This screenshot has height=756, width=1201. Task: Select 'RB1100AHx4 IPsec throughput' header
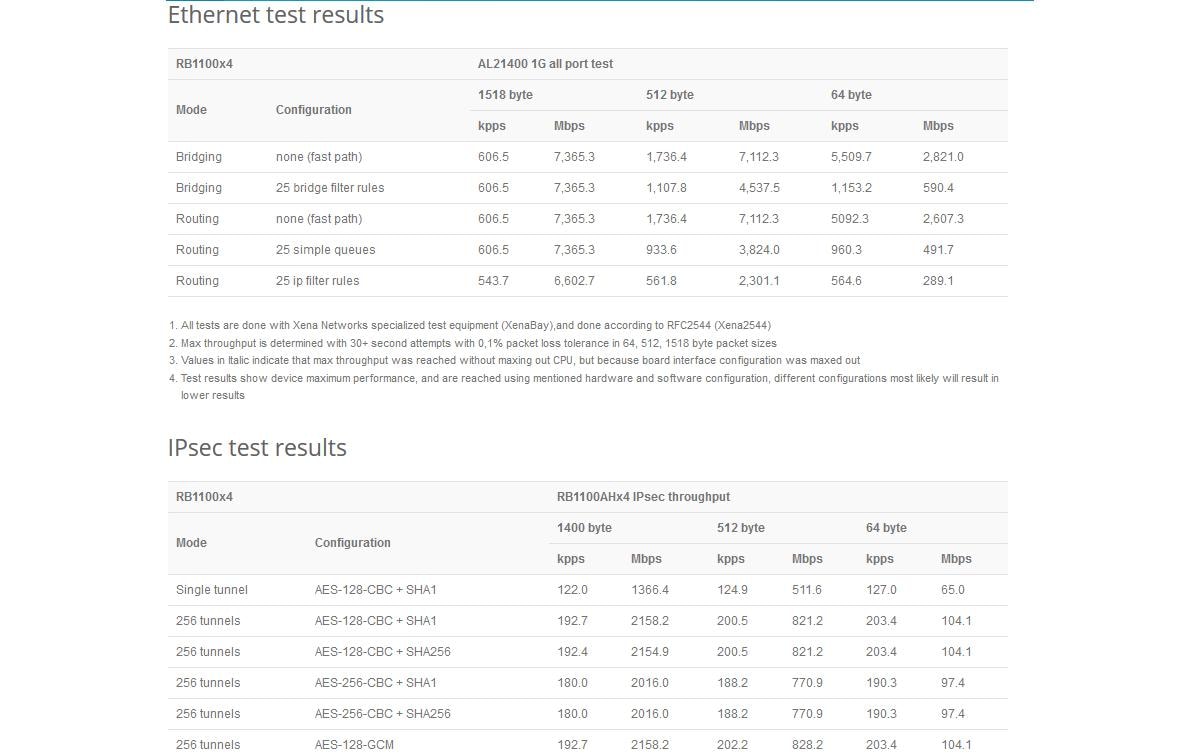pyautogui.click(x=643, y=497)
